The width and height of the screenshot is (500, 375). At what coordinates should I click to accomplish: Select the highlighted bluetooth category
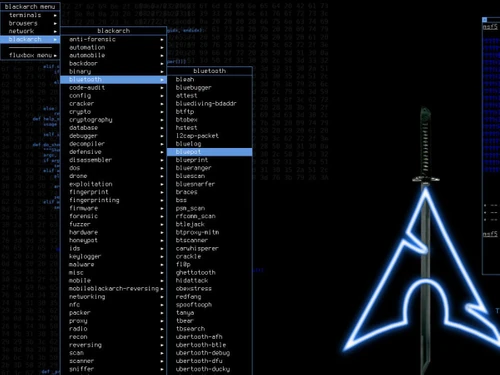coord(113,79)
